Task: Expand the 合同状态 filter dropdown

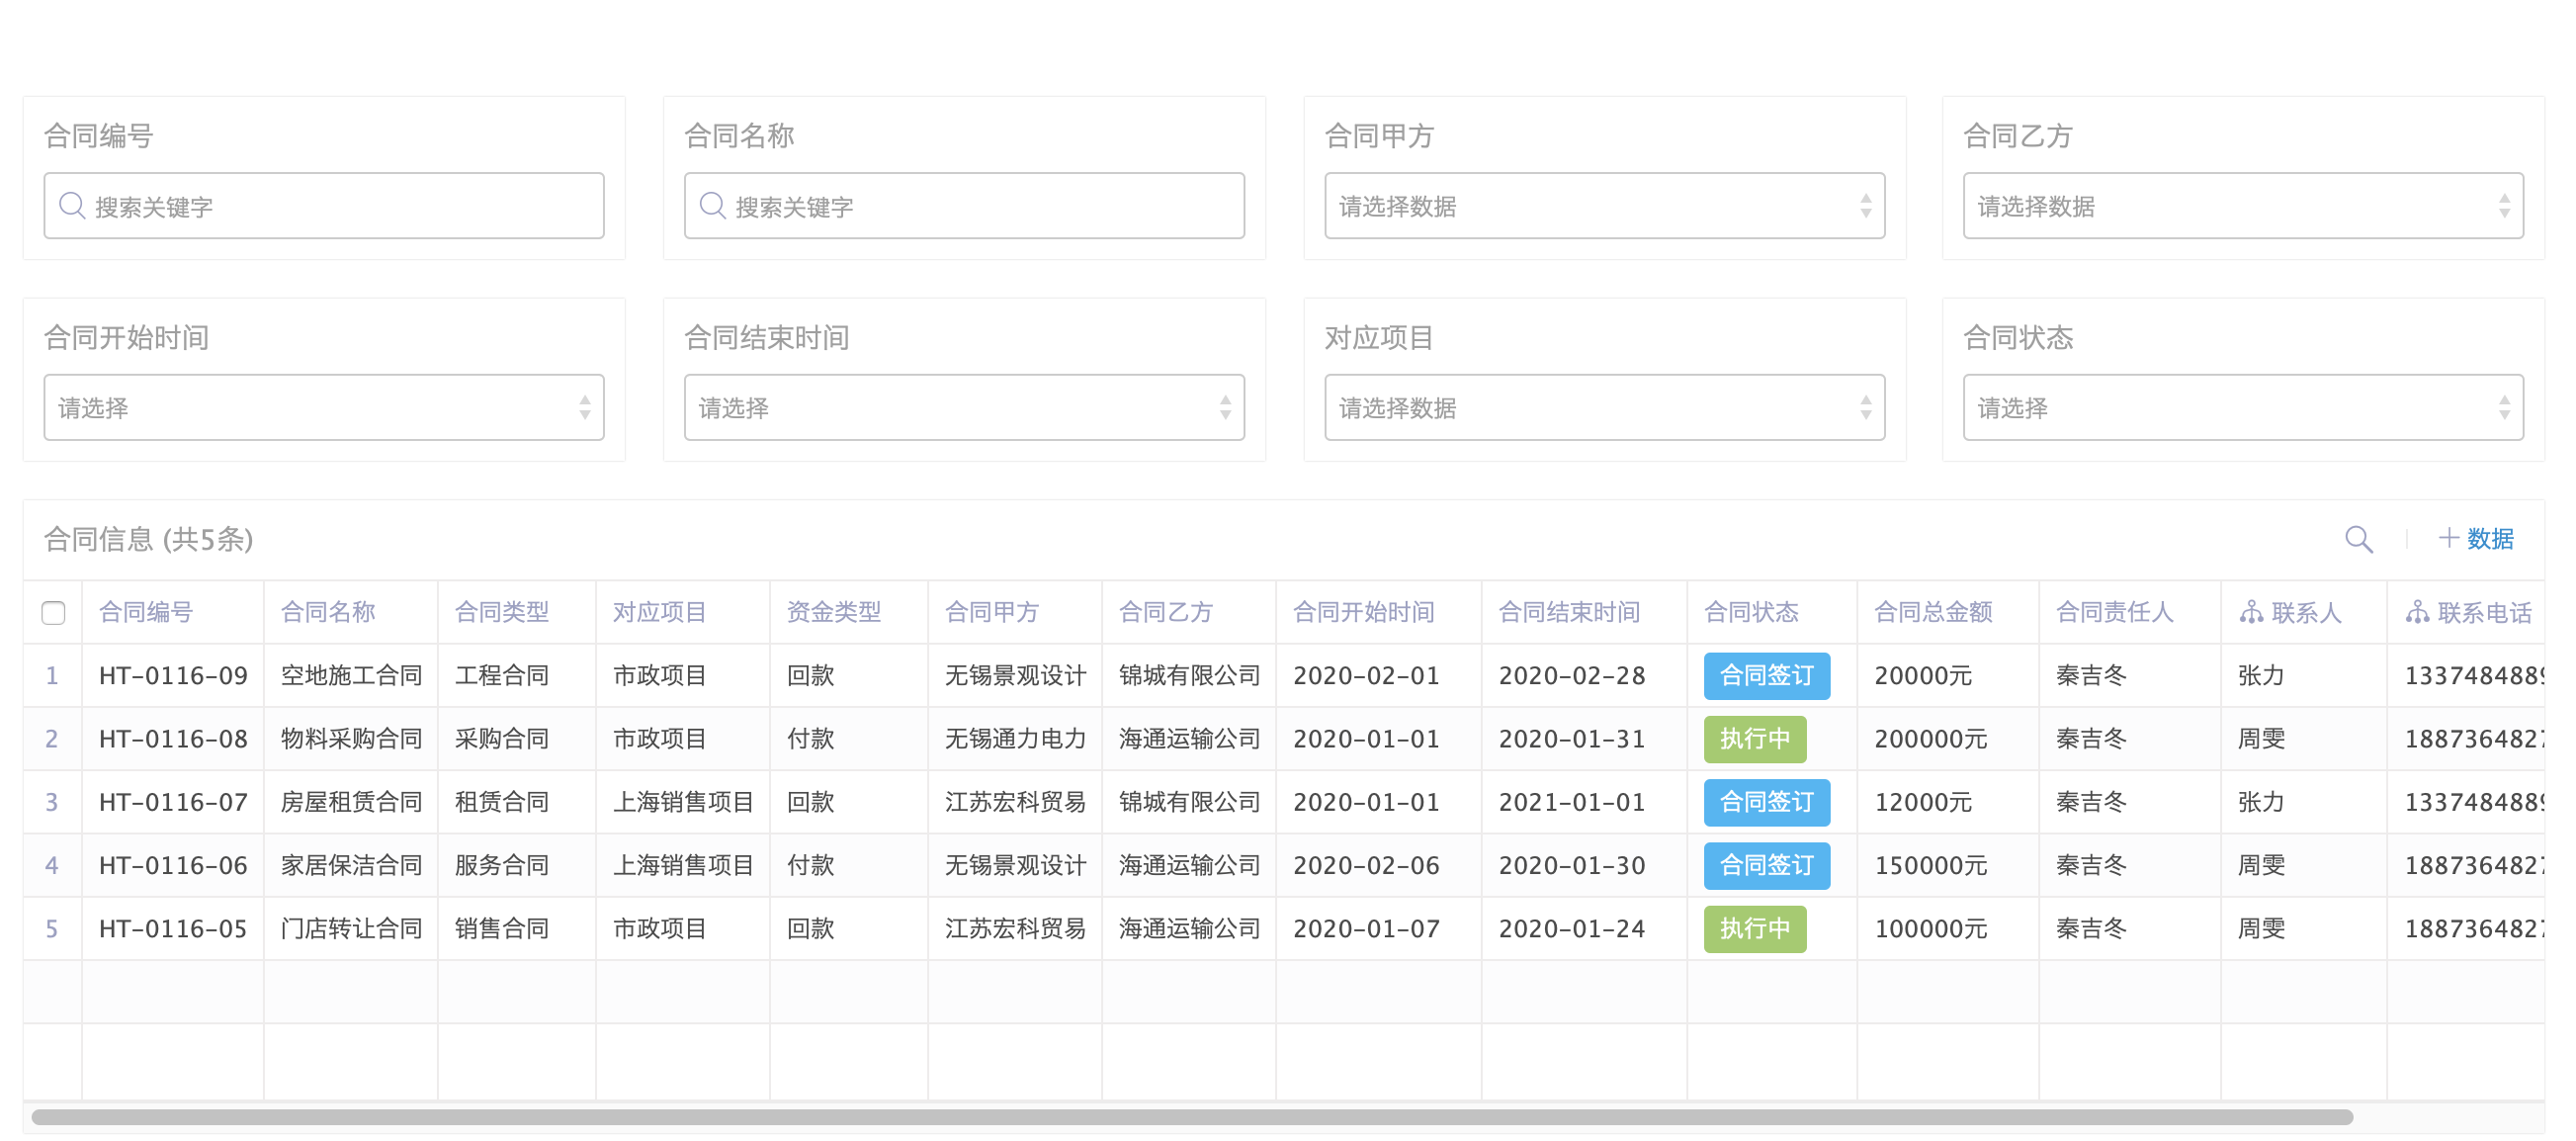Action: [2242, 408]
